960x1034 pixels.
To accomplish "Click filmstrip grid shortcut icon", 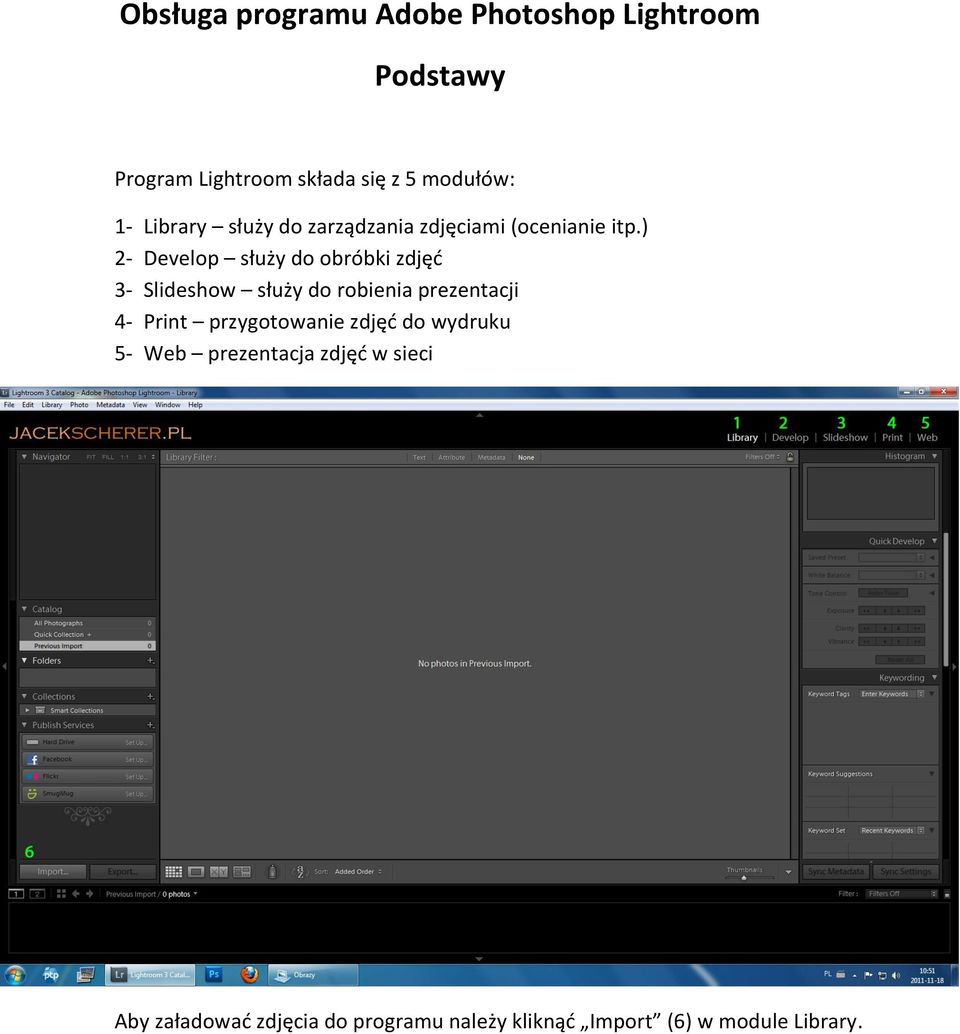I will [61, 894].
